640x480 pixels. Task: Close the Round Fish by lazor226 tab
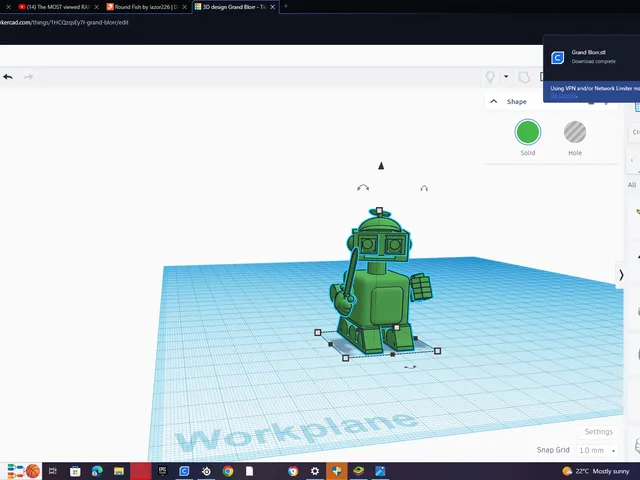(184, 7)
